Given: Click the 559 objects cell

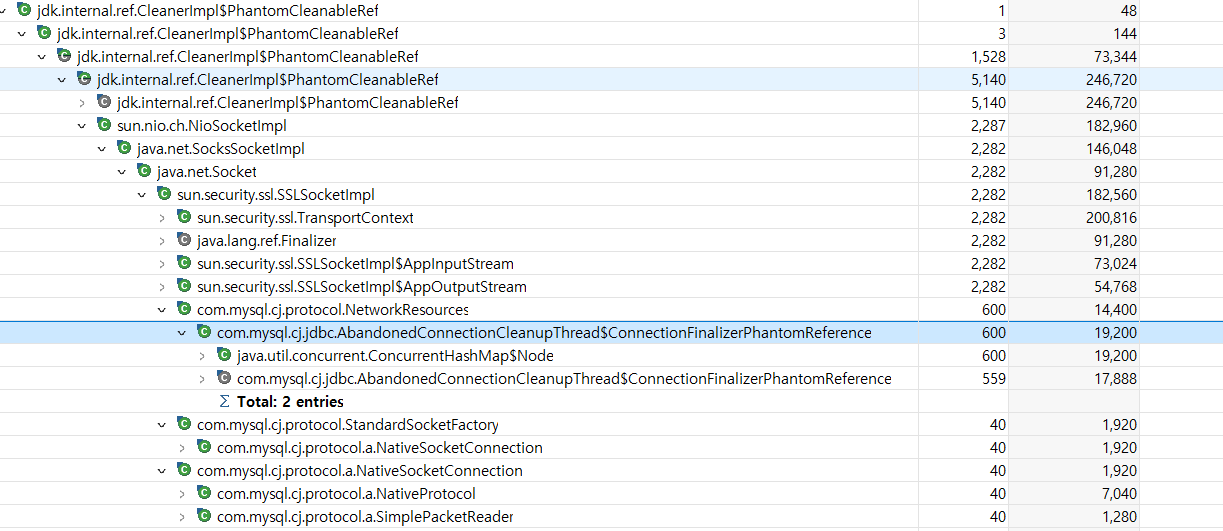Looking at the screenshot, I should (x=995, y=378).
